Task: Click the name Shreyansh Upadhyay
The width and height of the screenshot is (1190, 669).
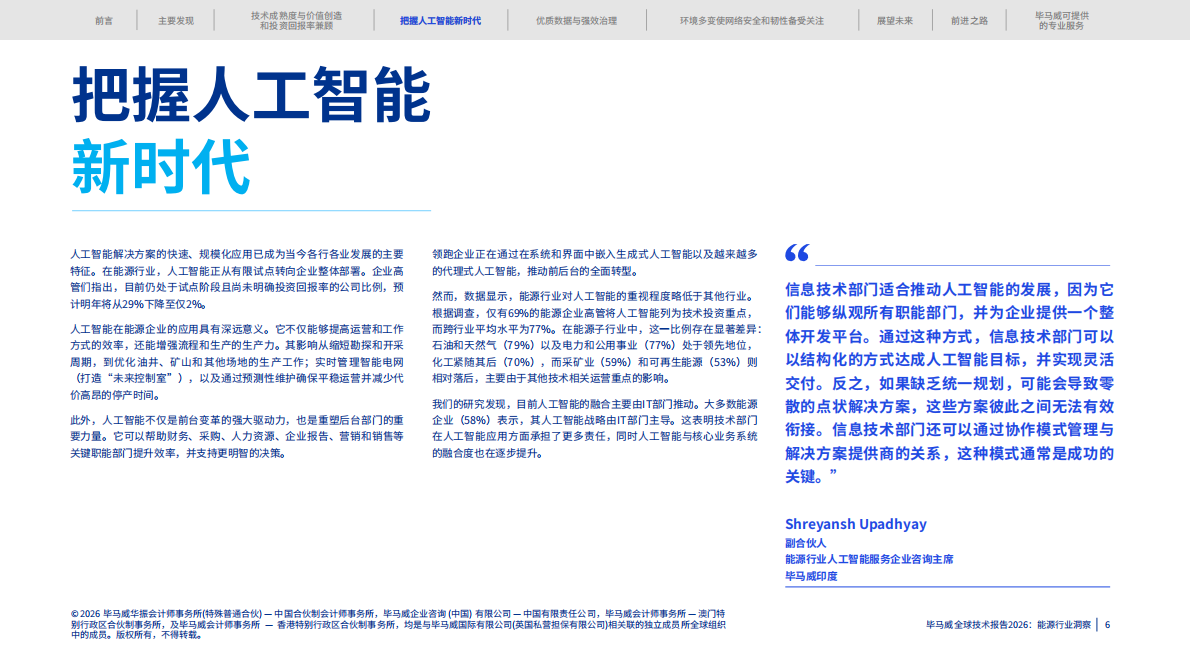Action: click(x=855, y=523)
